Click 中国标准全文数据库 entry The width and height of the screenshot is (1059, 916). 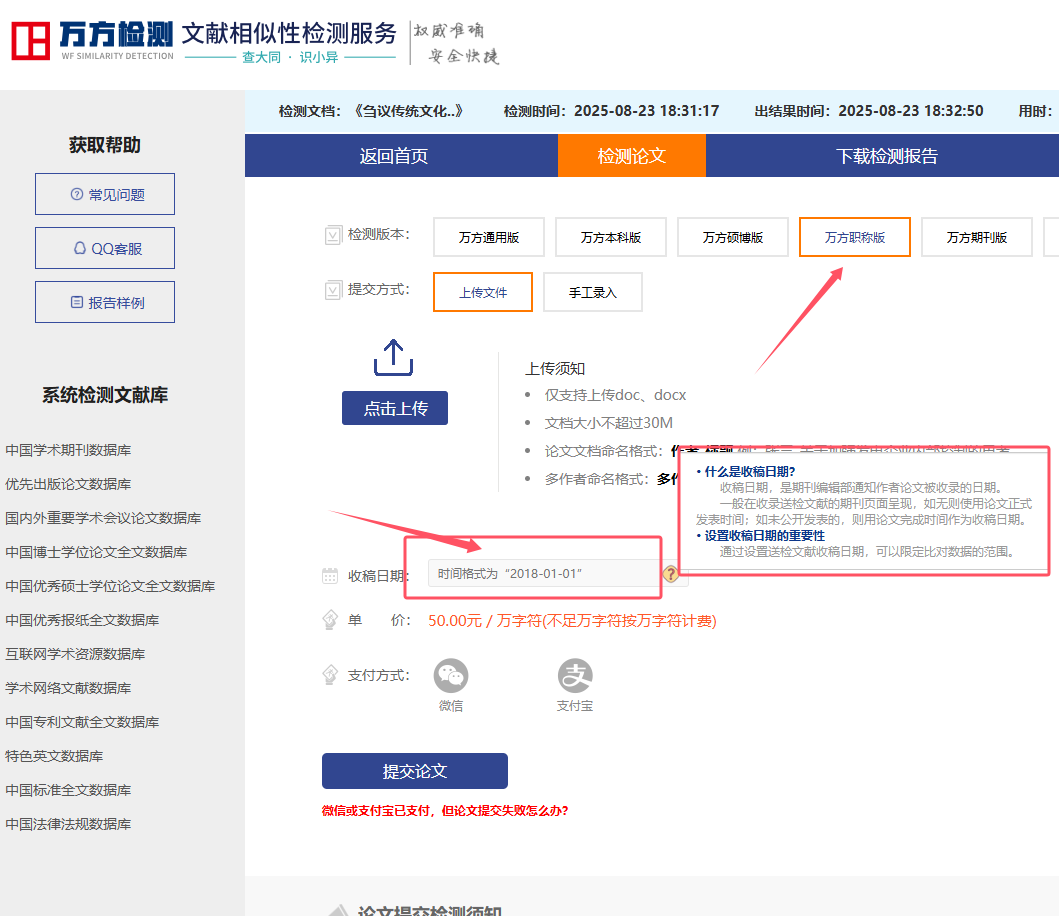coord(68,790)
